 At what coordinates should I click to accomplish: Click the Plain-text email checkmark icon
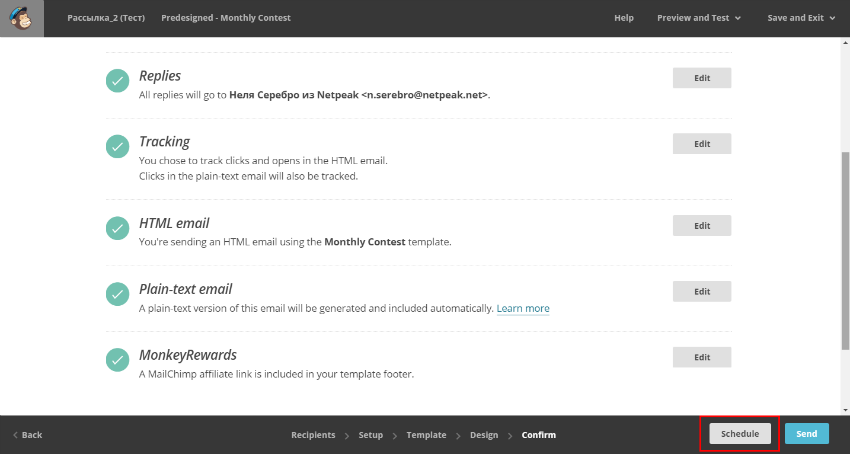117,294
